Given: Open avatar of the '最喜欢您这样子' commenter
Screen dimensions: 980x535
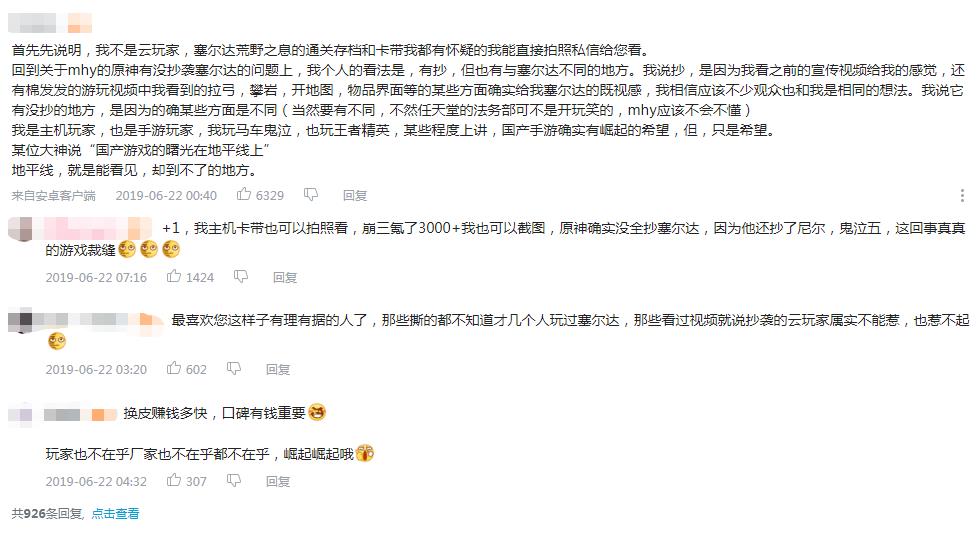Looking at the screenshot, I should (x=19, y=321).
